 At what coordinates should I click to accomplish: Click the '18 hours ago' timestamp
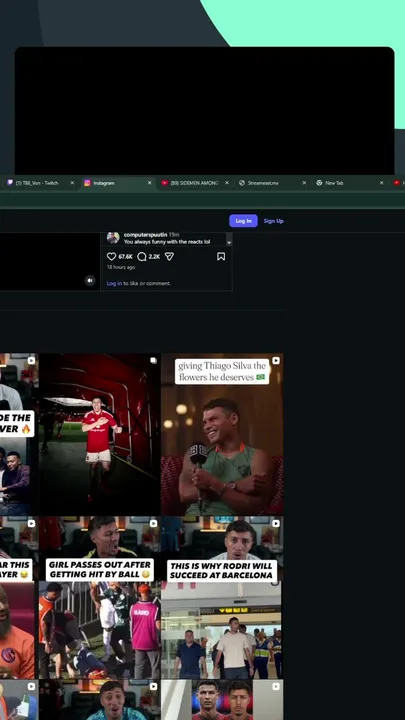tap(121, 267)
